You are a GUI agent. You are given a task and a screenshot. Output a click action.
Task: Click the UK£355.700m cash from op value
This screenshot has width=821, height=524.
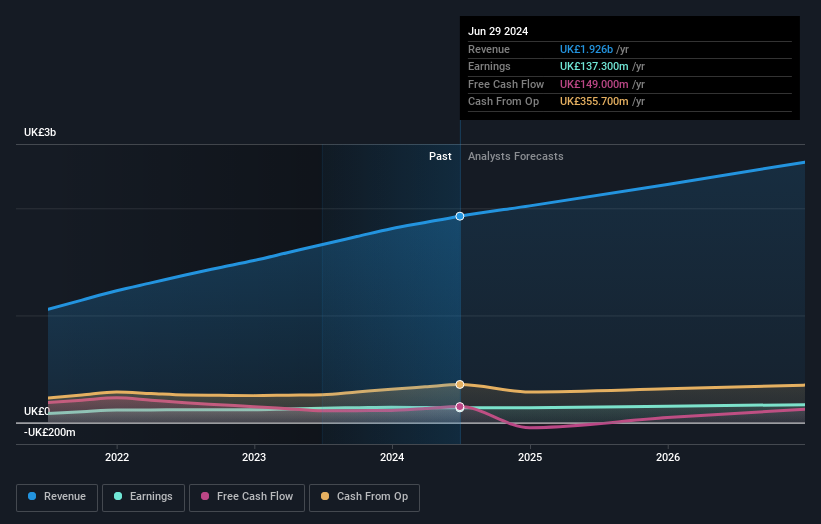(x=594, y=102)
